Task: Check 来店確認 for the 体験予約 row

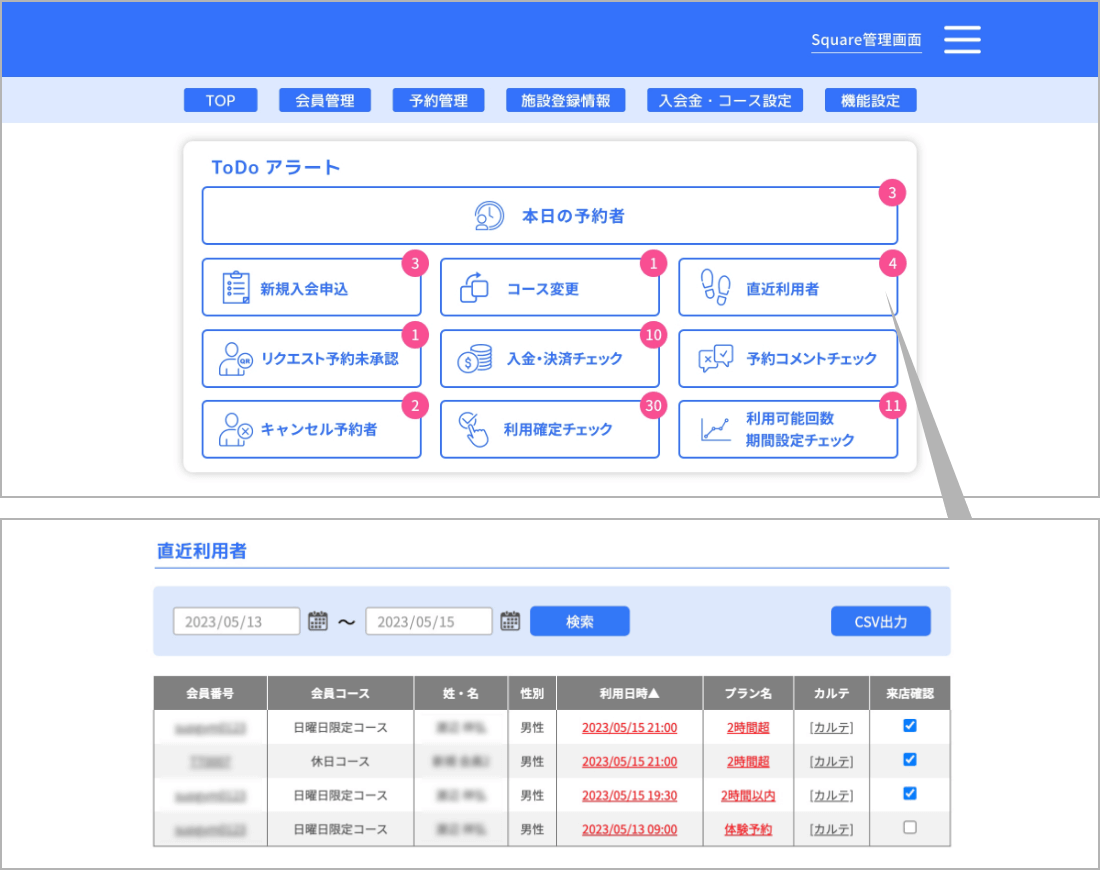Action: [909, 828]
